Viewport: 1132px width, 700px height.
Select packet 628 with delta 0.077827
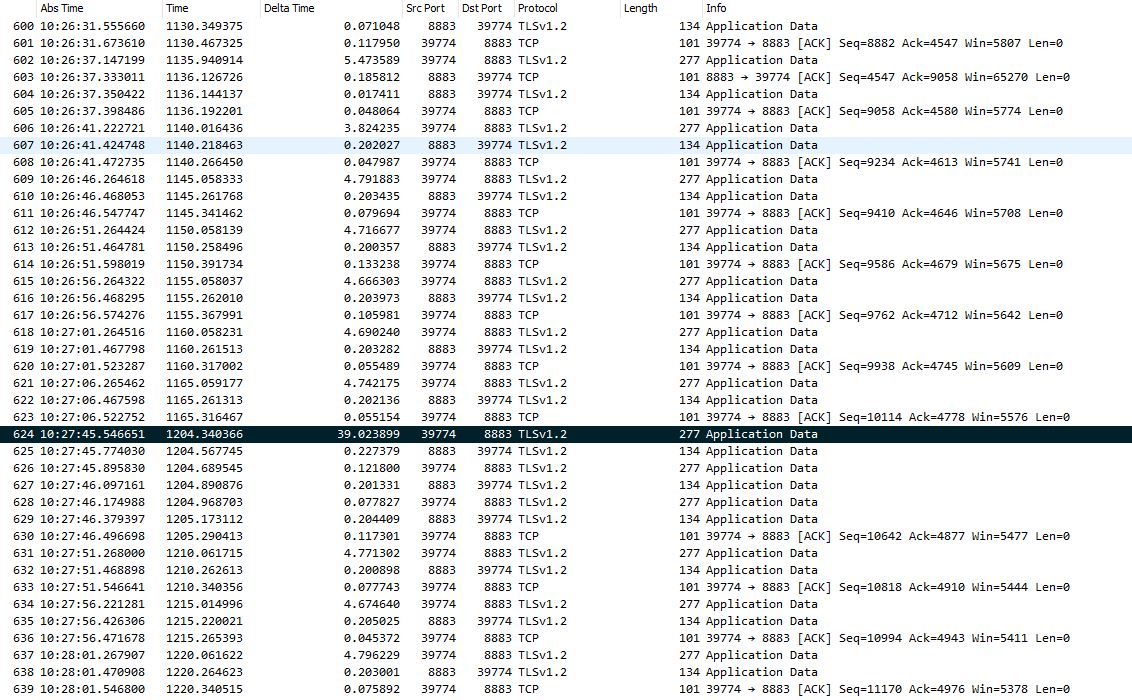click(x=566, y=502)
